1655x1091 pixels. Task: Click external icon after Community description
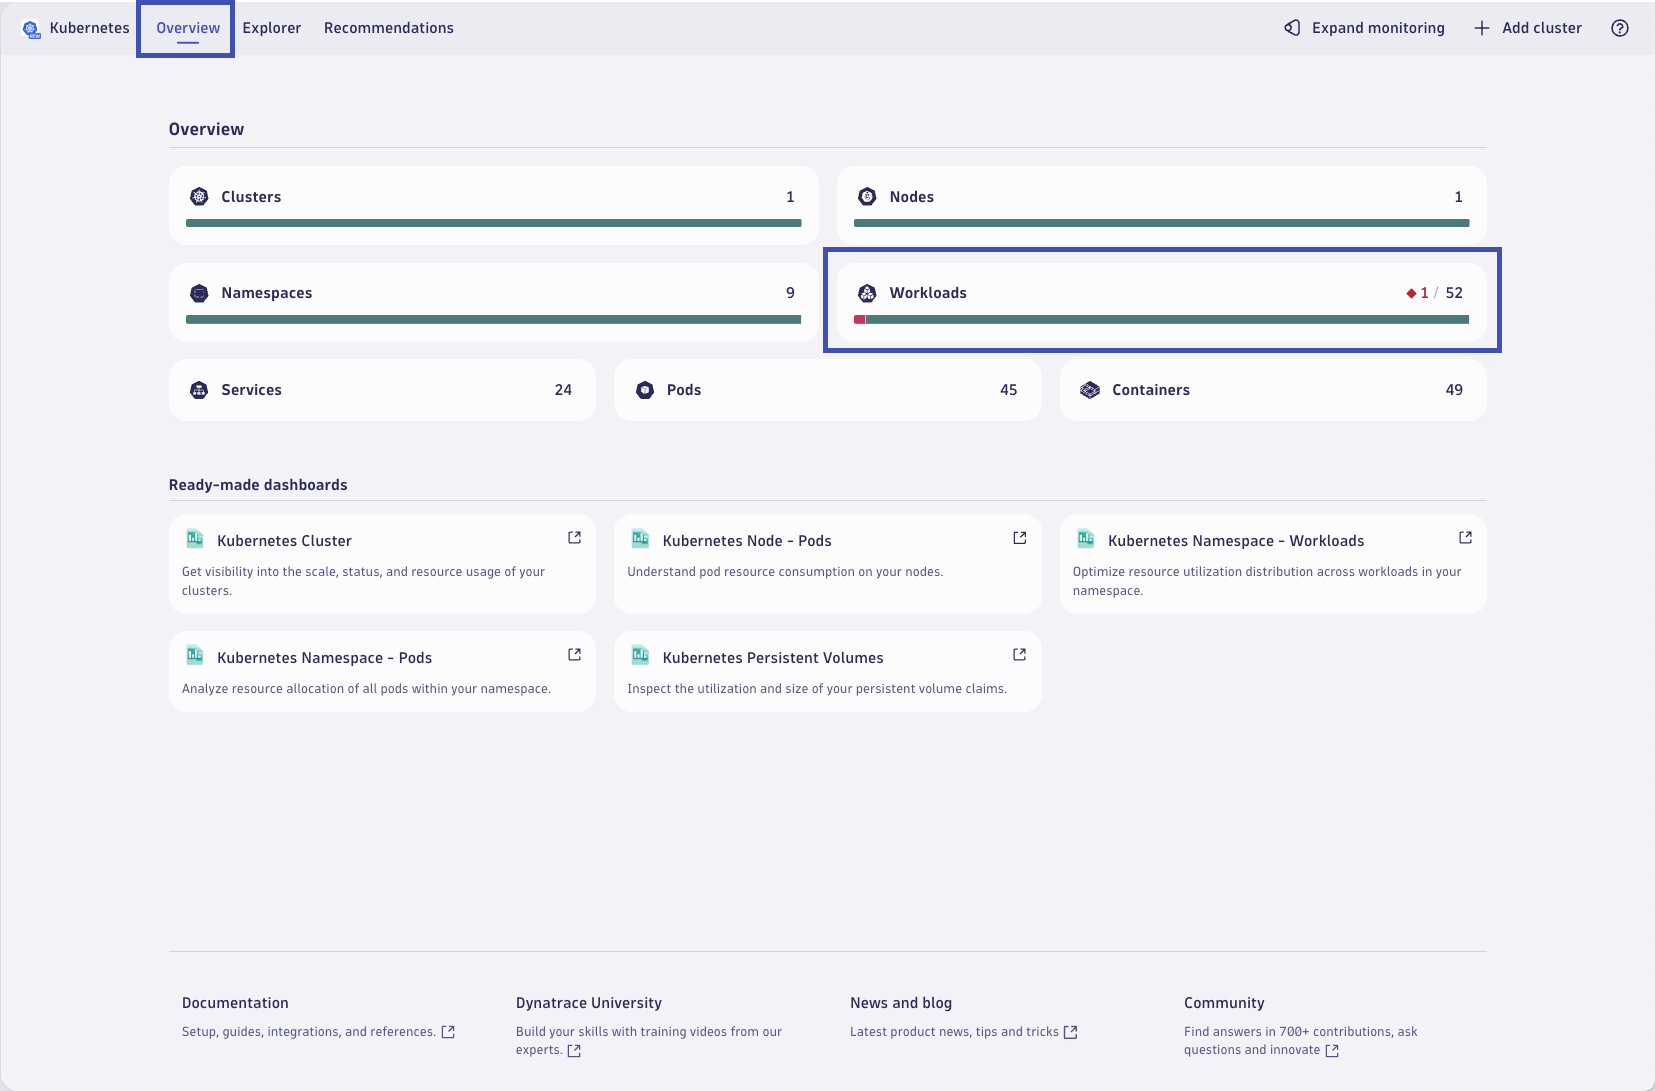1332,1051
